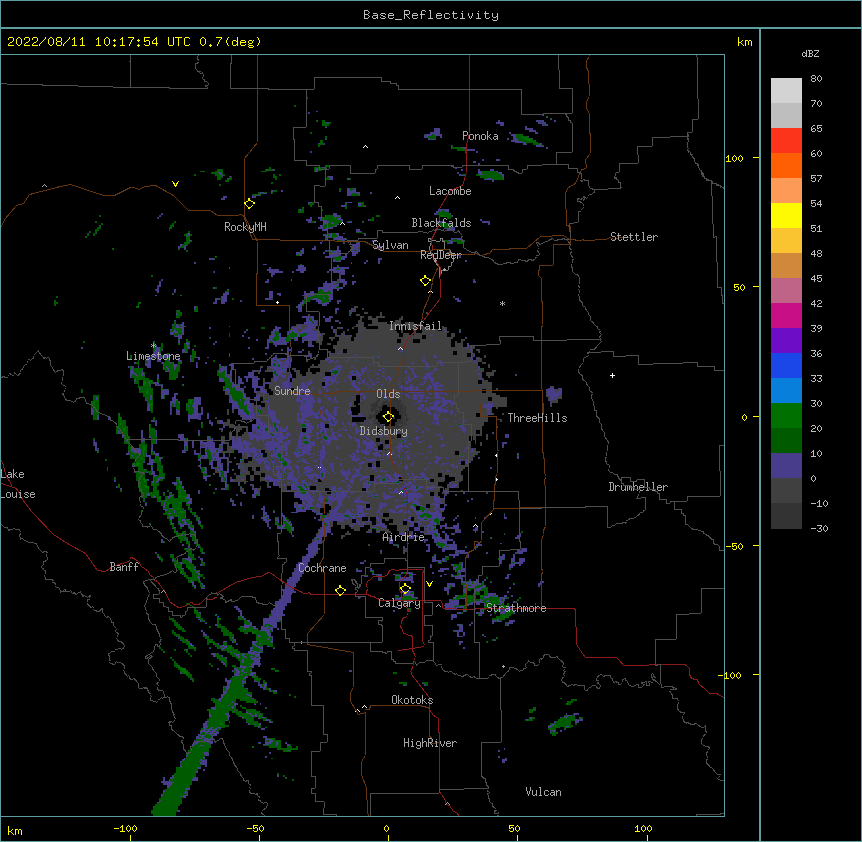Select the km unit label at top right

point(744,42)
